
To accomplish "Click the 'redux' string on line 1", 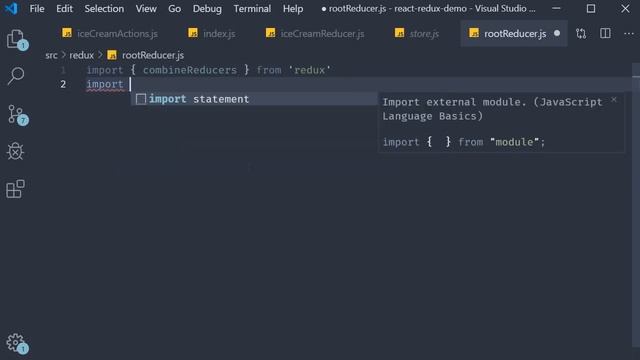I will click(310, 70).
